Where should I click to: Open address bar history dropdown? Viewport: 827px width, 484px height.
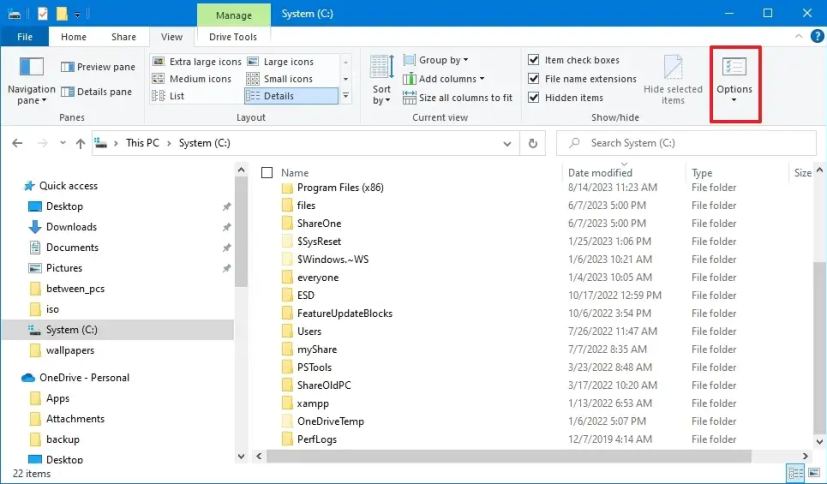[x=507, y=143]
